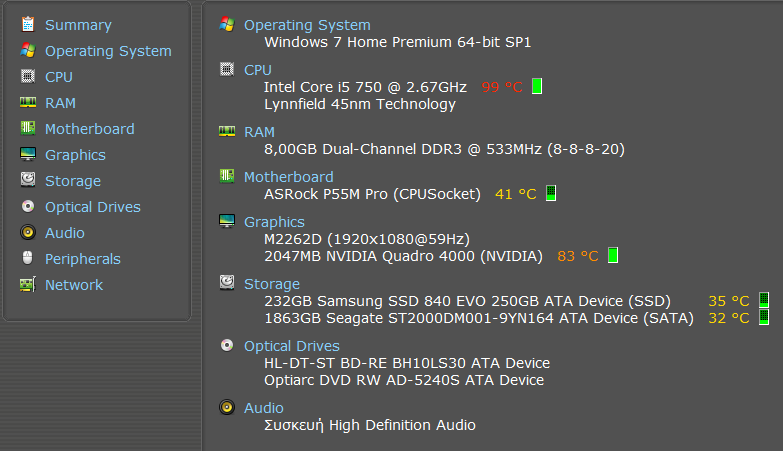Select the CPU chip icon in sidebar
This screenshot has width=783, height=451.
click(x=28, y=76)
